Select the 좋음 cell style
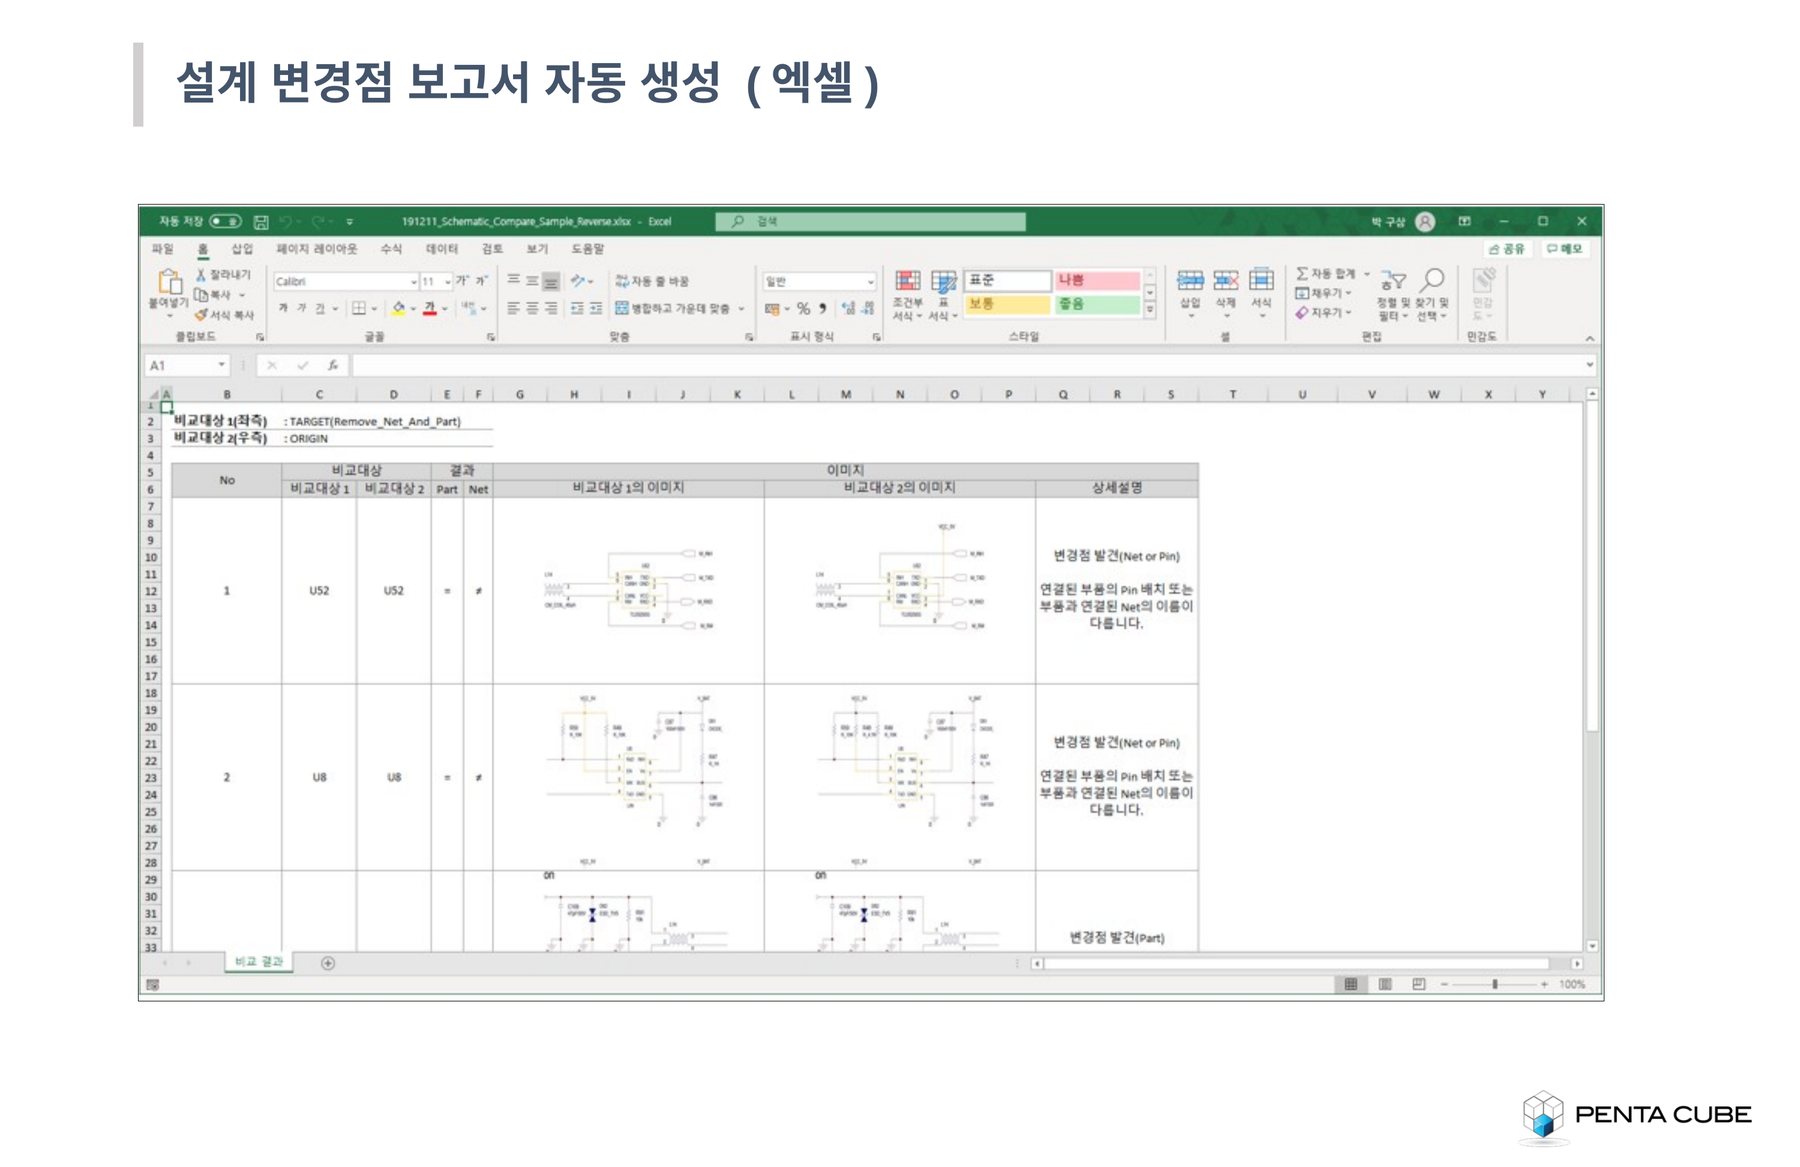 pos(1097,304)
